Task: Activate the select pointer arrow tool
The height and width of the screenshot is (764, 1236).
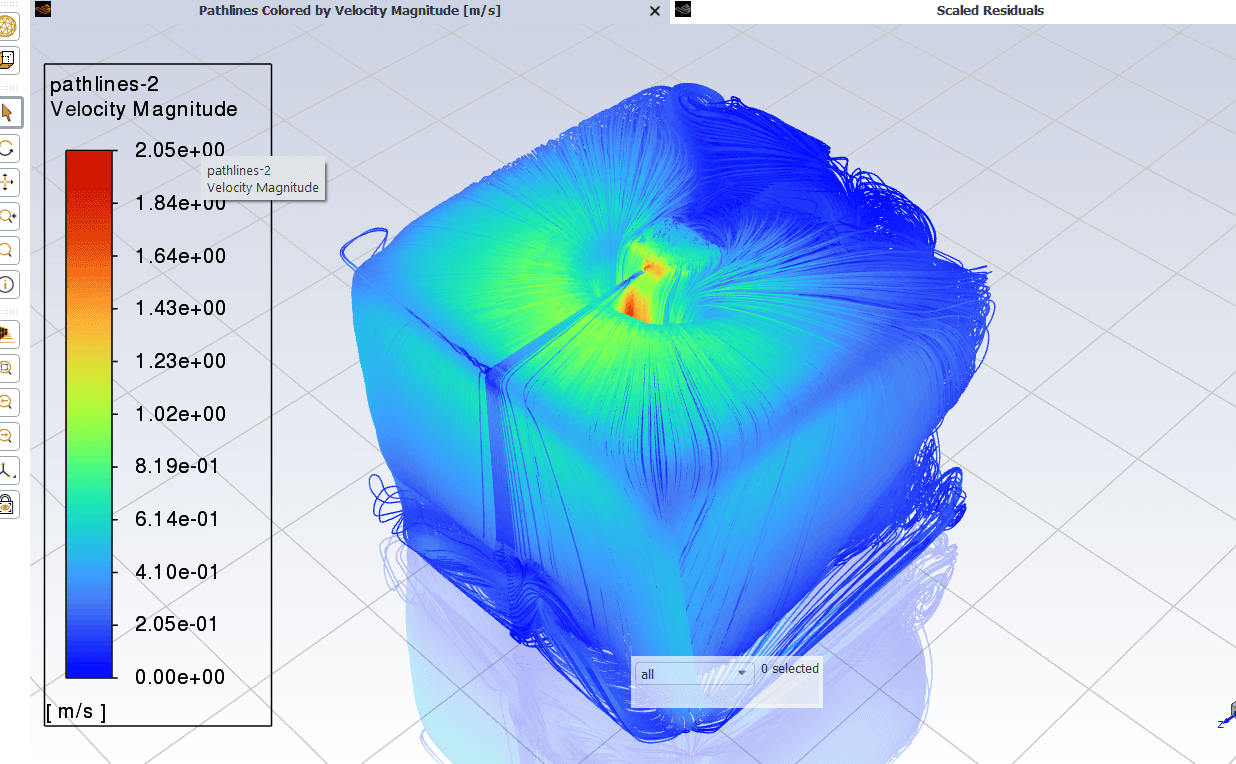Action: coord(8,111)
